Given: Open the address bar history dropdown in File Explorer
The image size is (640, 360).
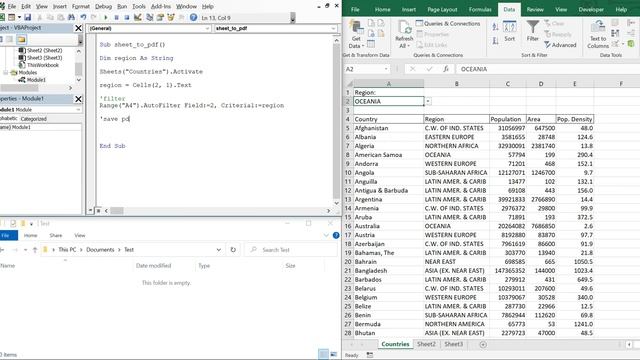Looking at the screenshot, I should tap(219, 249).
